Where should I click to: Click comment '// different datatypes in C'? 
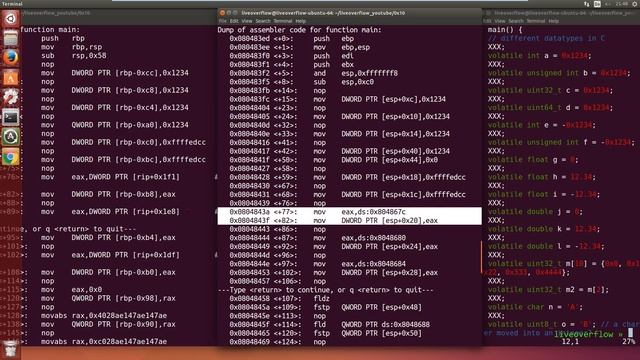[546, 38]
